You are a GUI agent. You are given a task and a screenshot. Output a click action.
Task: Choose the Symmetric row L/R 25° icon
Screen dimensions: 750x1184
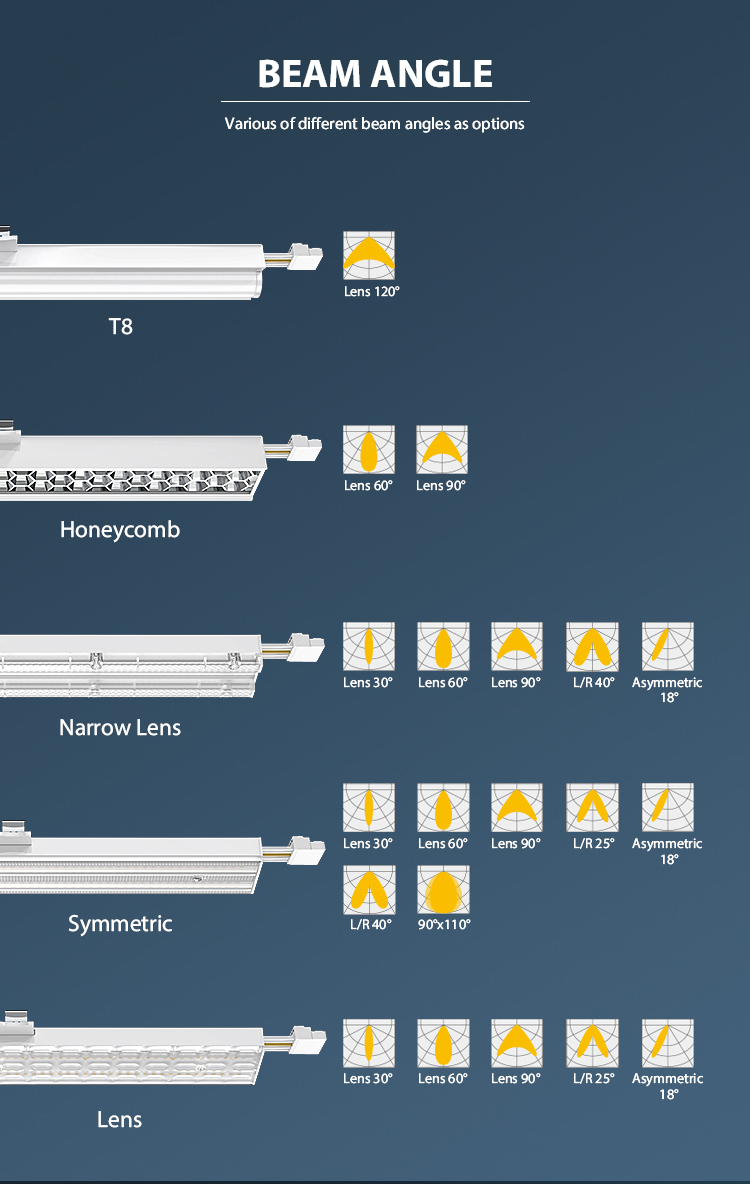point(592,808)
